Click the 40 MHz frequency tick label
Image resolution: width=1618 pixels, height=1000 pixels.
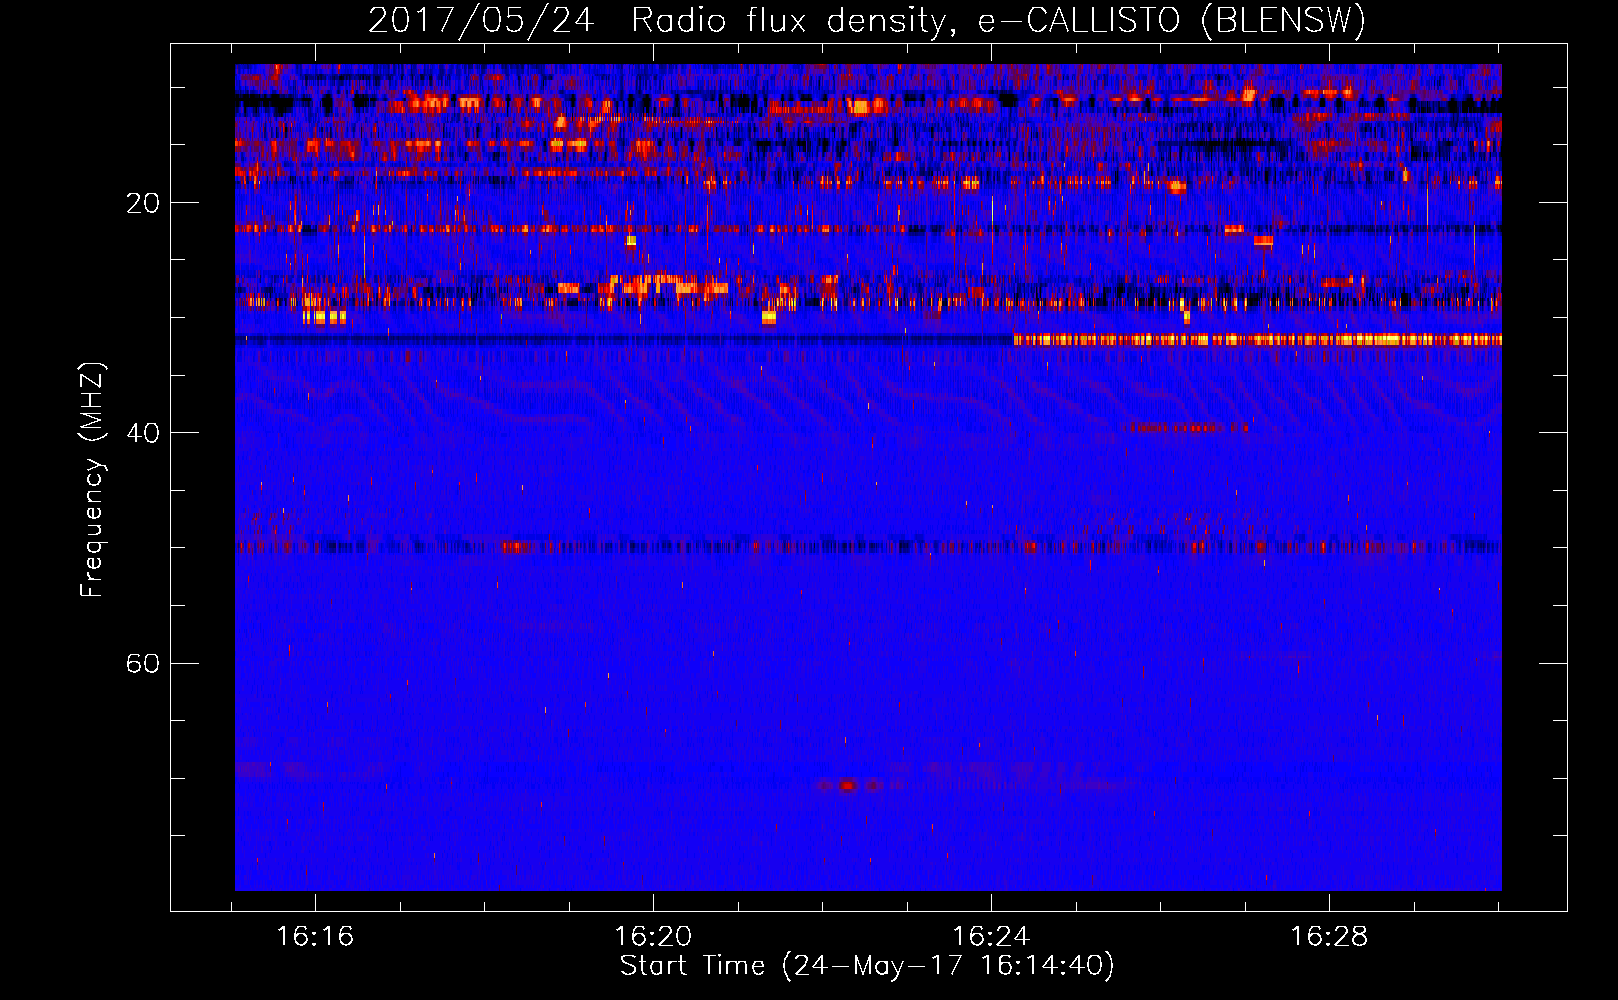pyautogui.click(x=143, y=433)
